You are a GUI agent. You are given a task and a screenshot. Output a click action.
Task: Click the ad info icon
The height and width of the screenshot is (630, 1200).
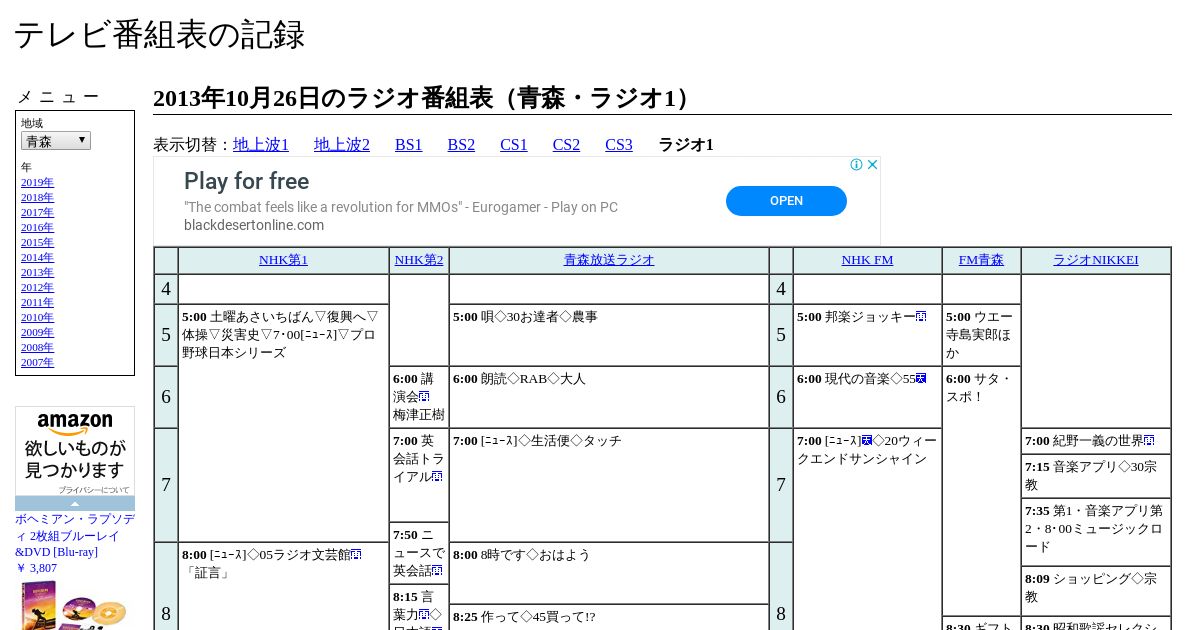click(x=857, y=165)
